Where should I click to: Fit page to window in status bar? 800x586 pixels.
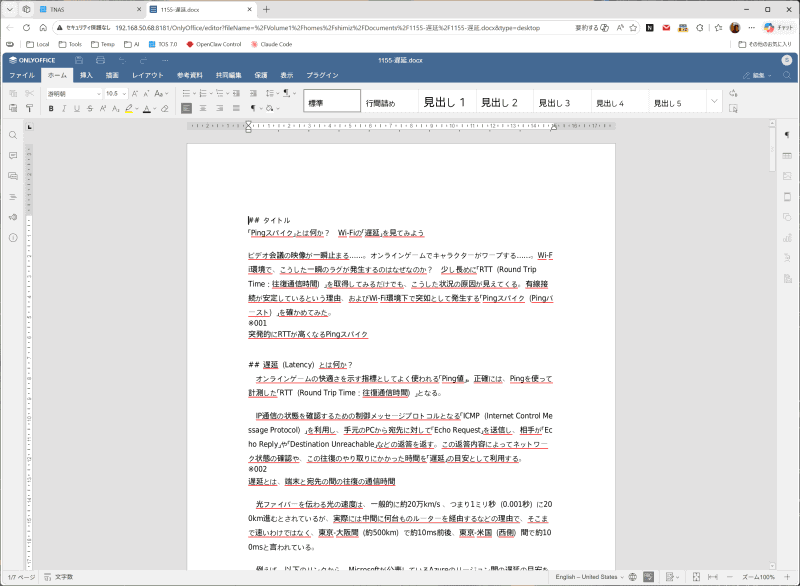[696, 577]
